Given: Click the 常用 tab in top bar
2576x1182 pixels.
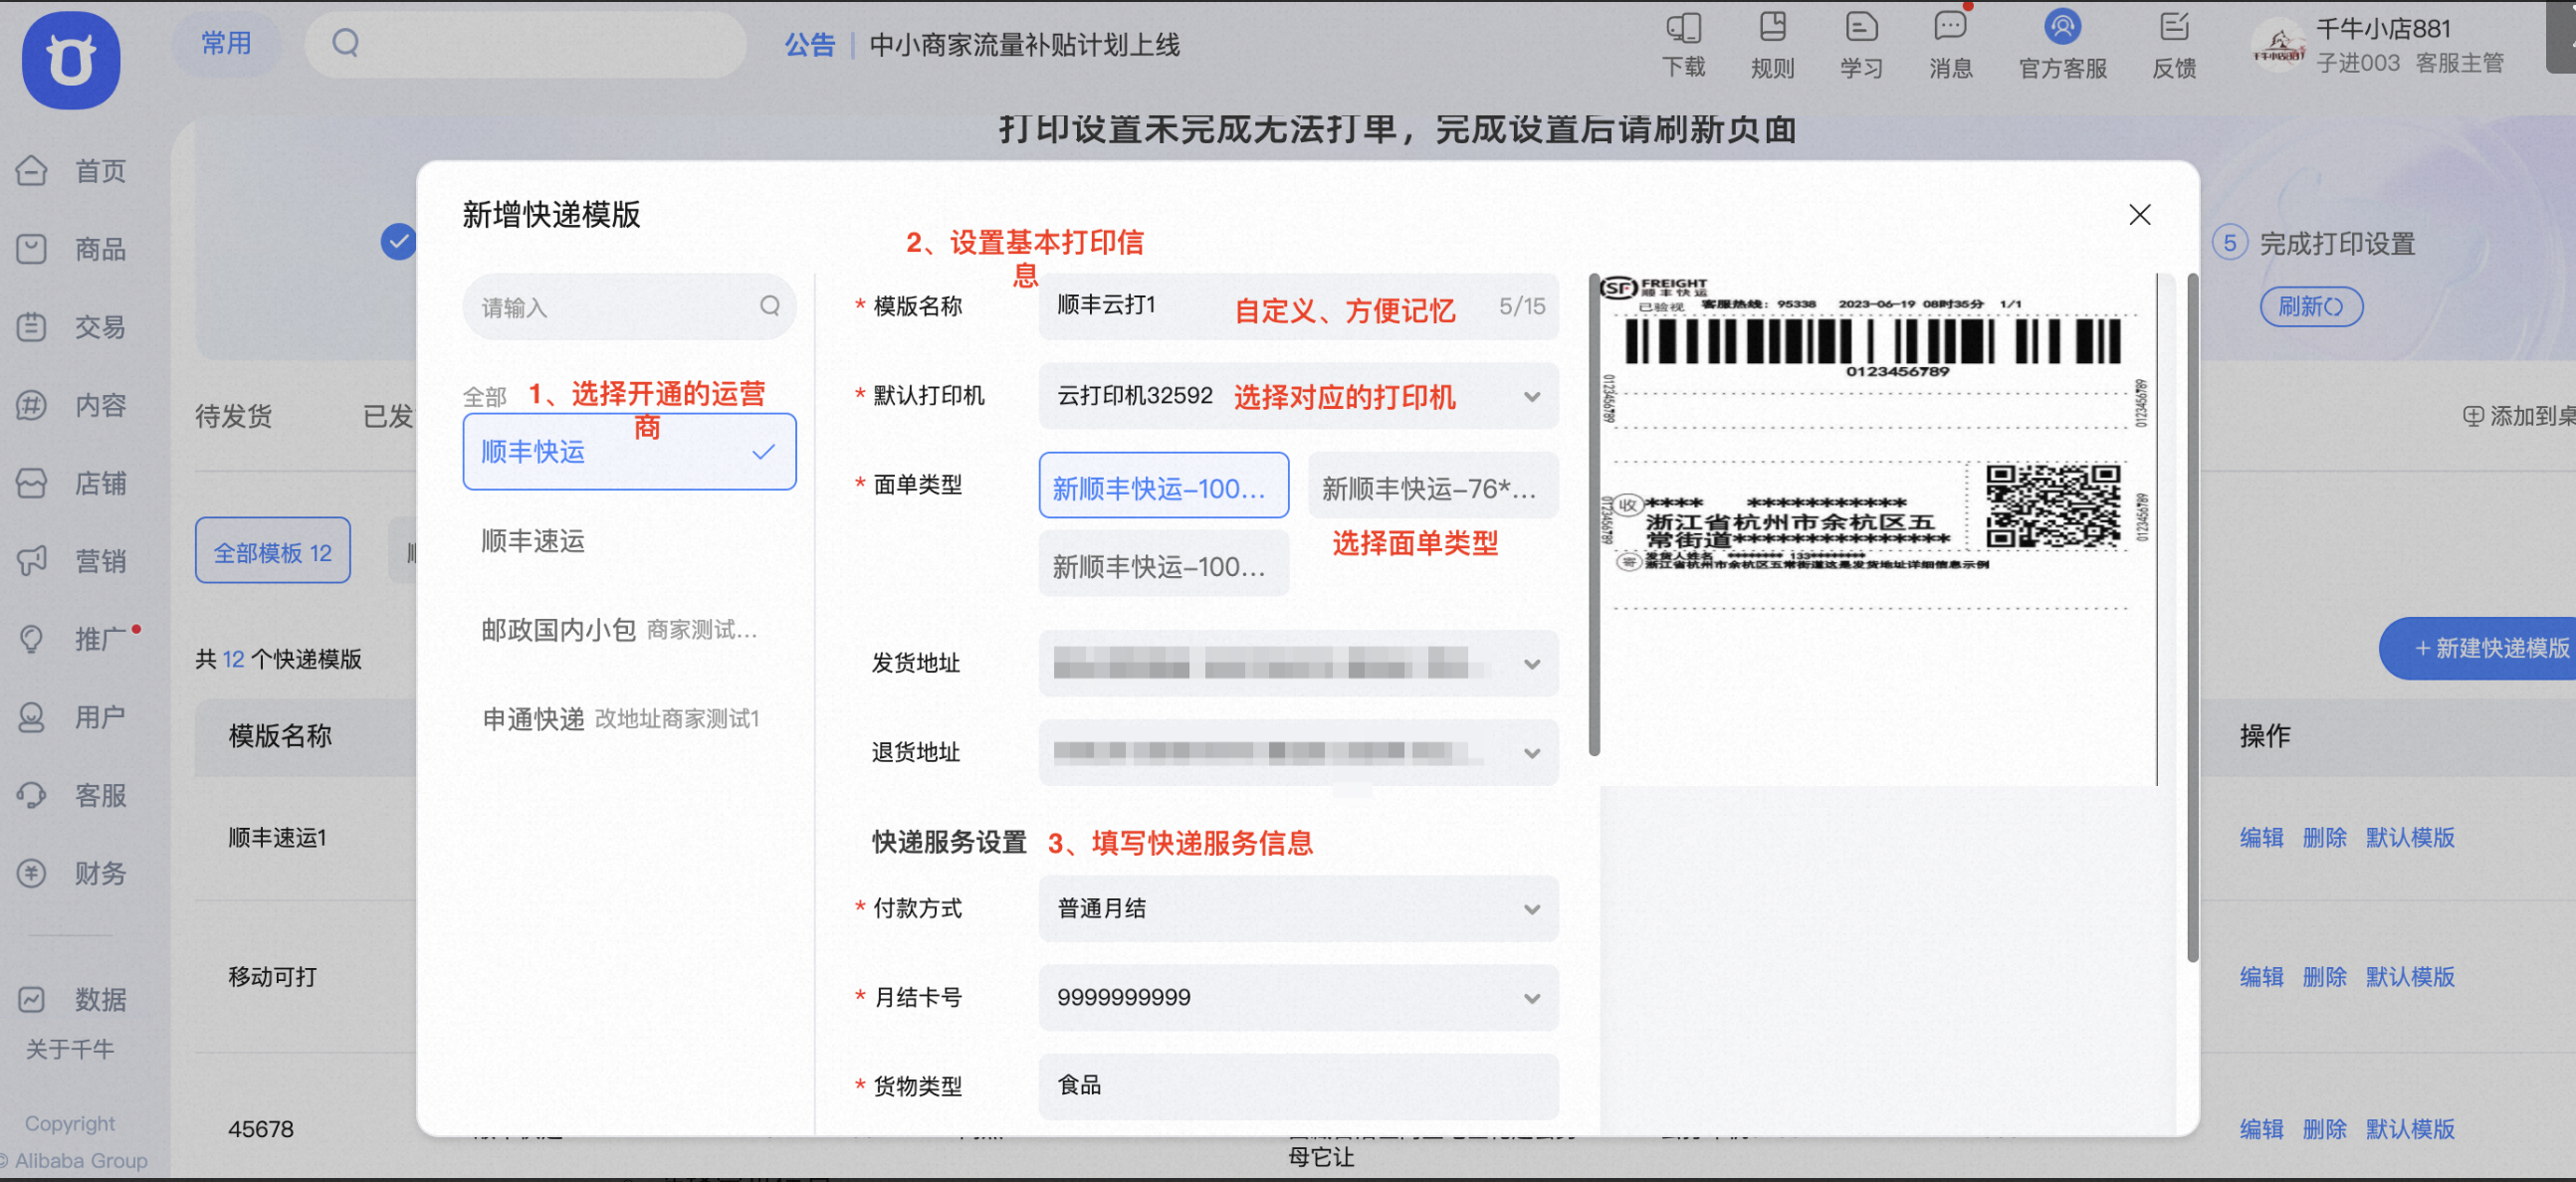Looking at the screenshot, I should coord(226,43).
